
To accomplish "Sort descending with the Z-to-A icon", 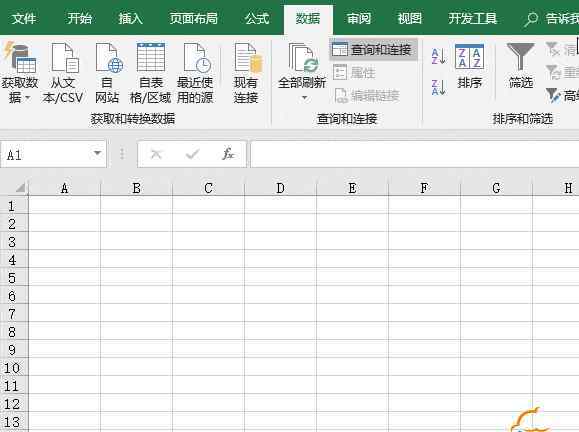I will pos(438,88).
